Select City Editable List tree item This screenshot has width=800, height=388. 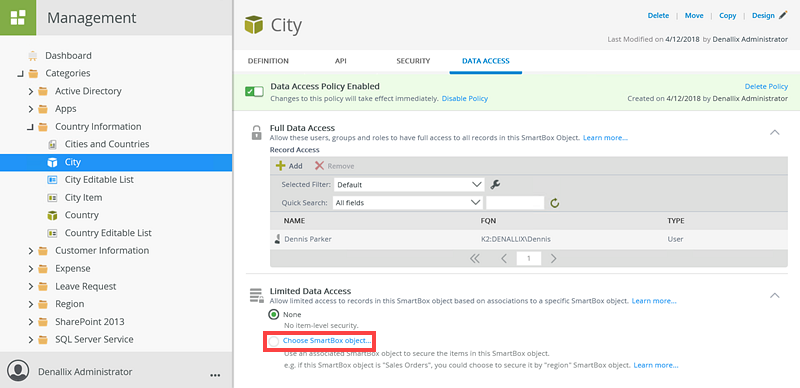(x=99, y=180)
